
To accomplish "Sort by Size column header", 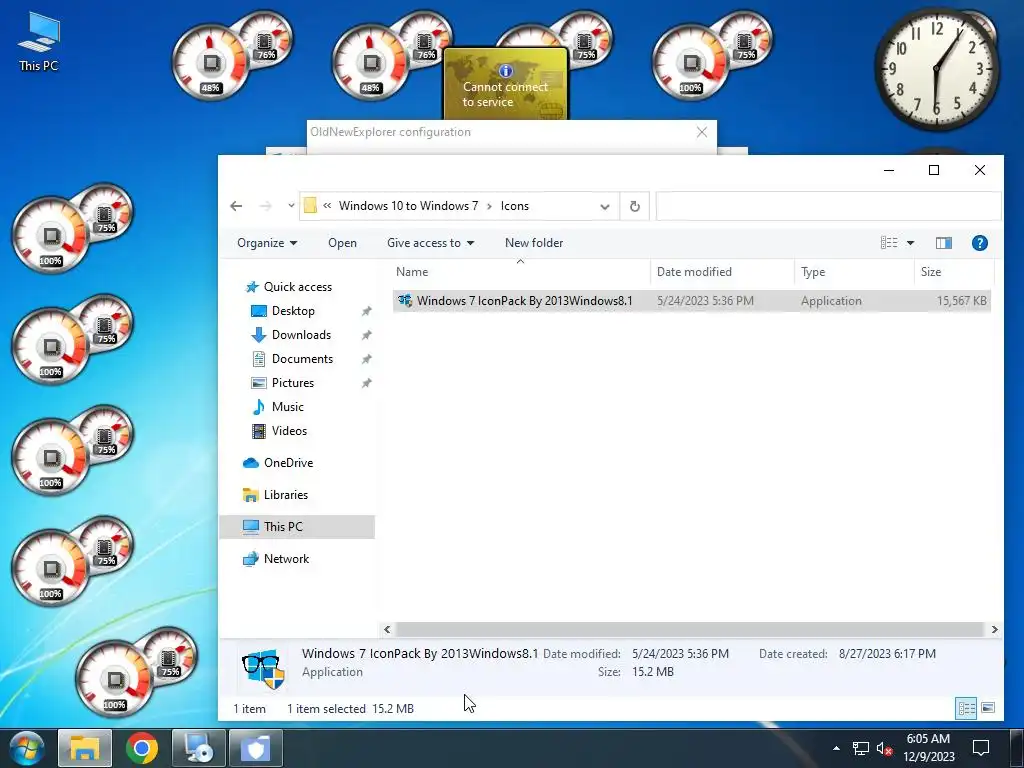I will click(954, 272).
